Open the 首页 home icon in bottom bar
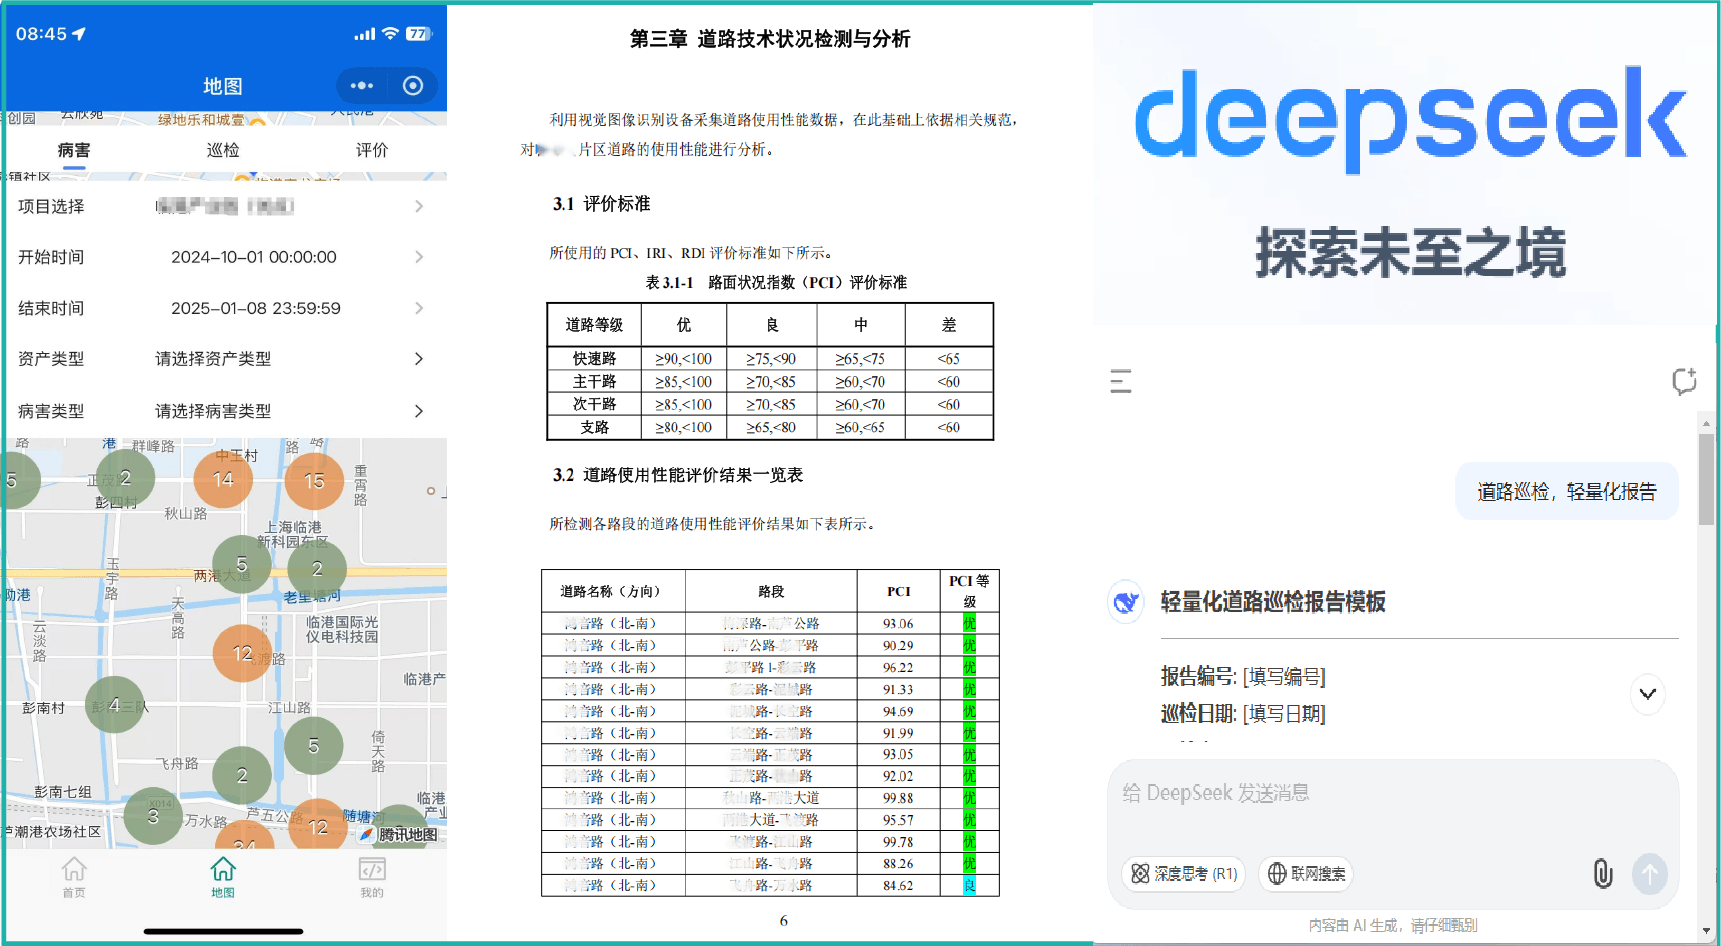Image resolution: width=1721 pixels, height=946 pixels. tap(74, 877)
